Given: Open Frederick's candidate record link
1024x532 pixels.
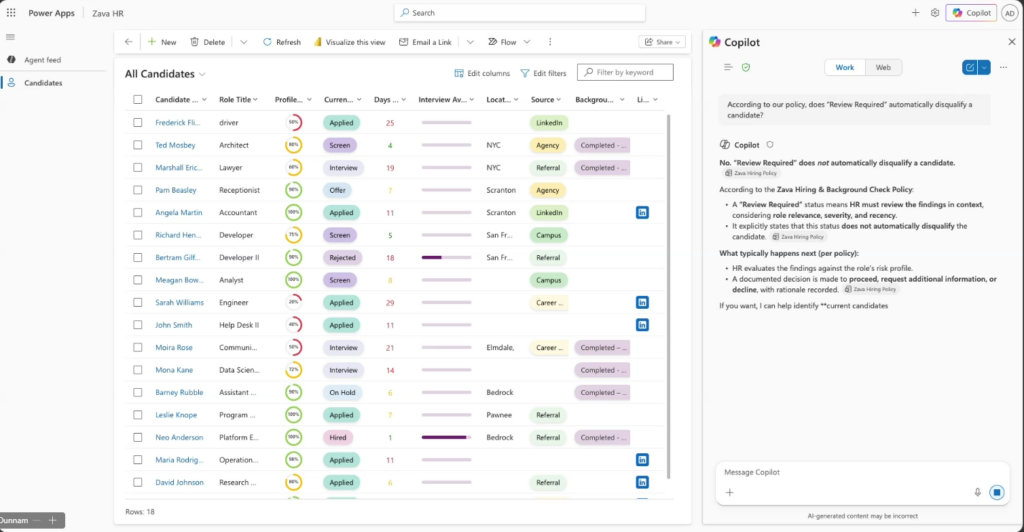Looking at the screenshot, I should (178, 123).
